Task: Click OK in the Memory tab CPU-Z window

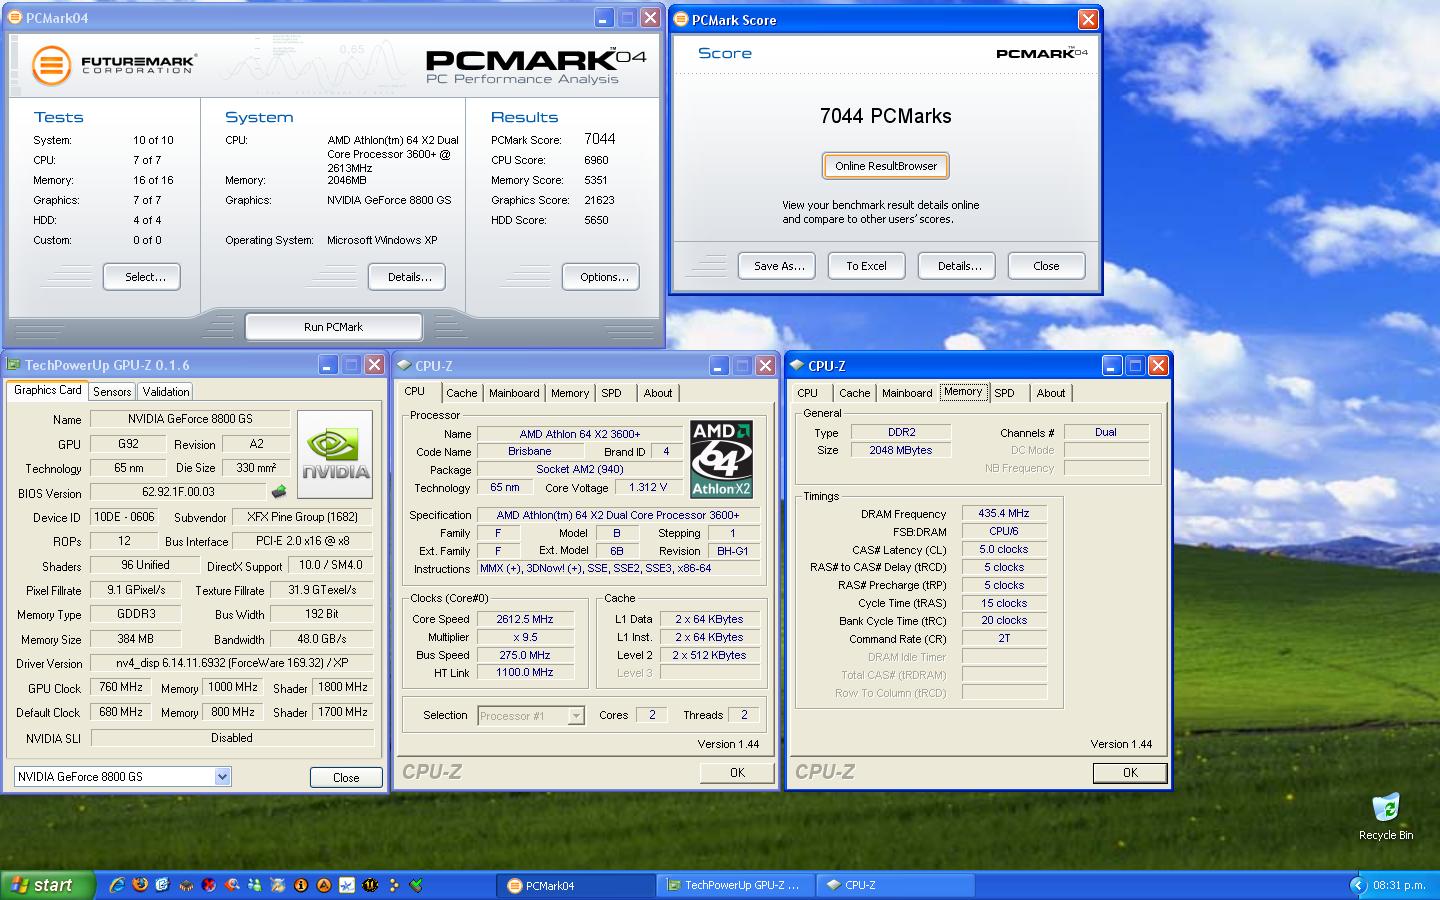Action: coord(1130,772)
